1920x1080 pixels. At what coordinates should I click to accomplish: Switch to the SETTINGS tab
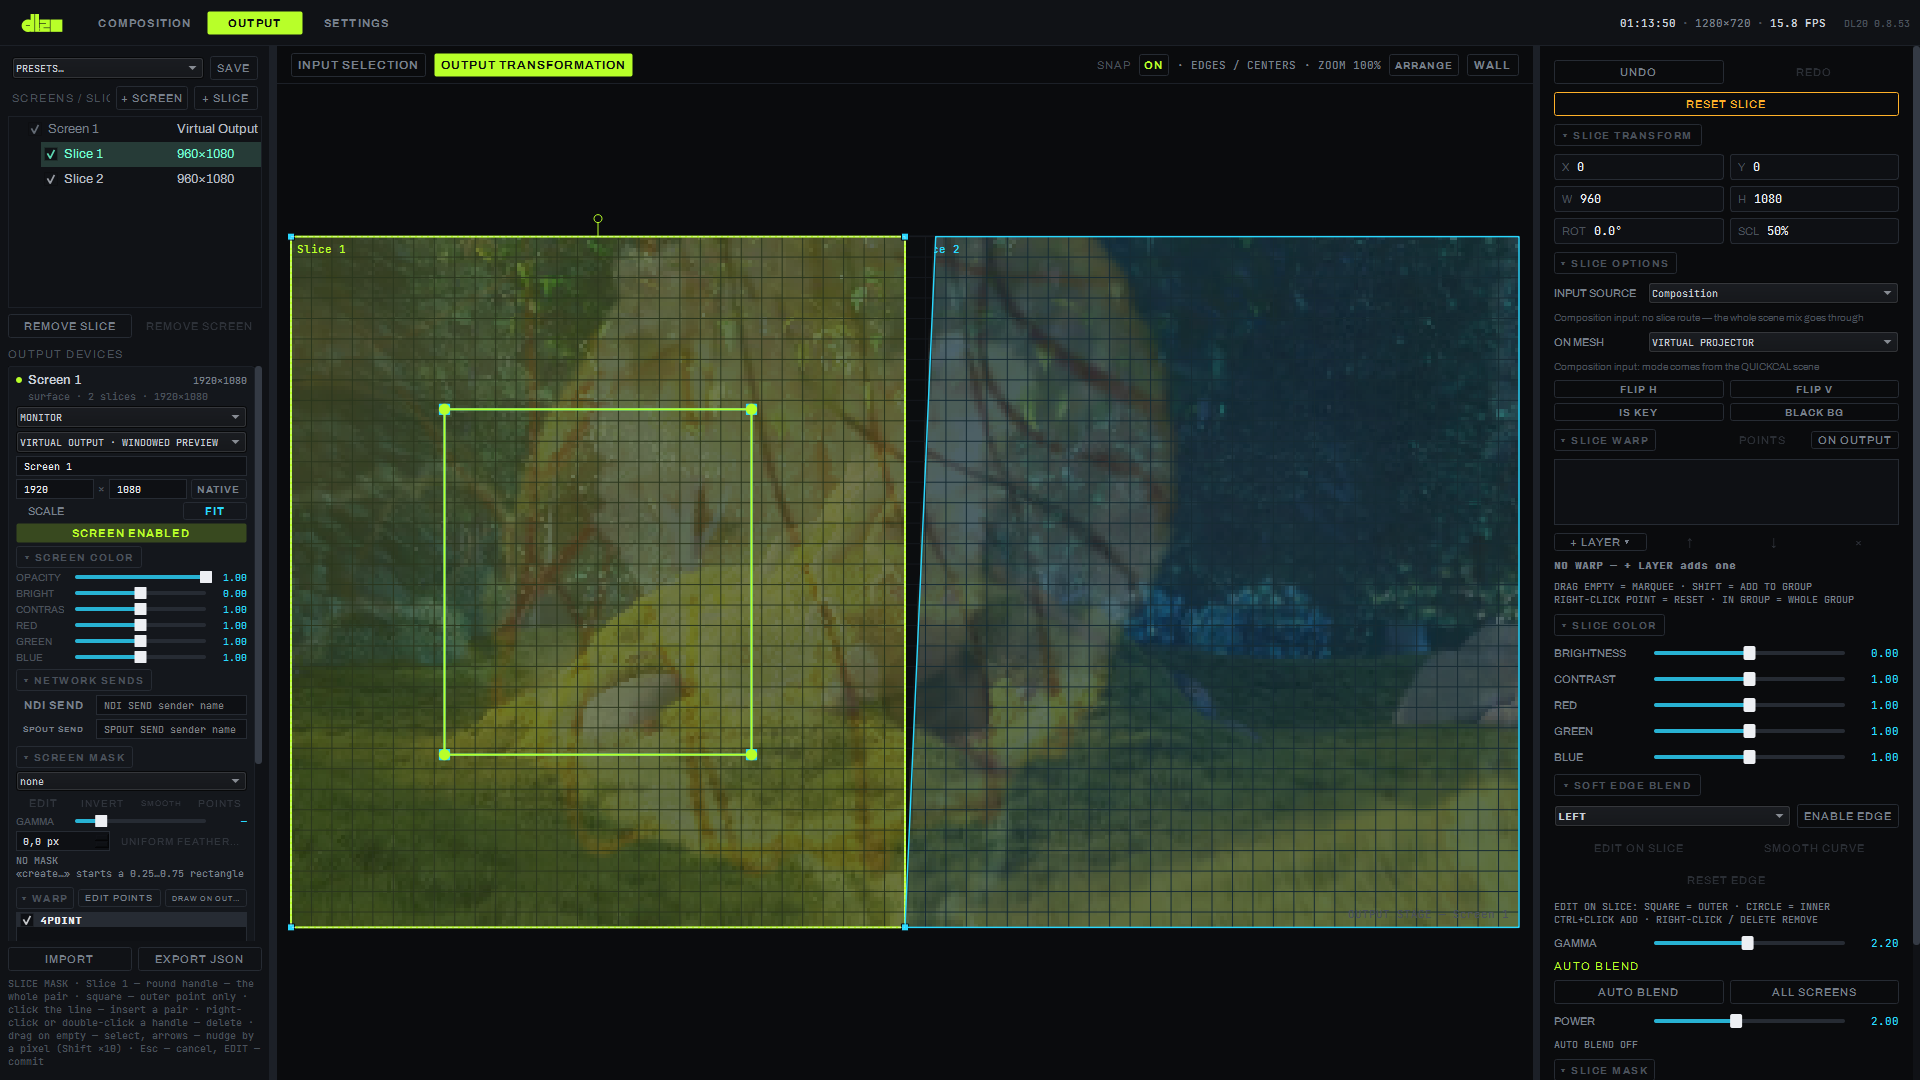(x=356, y=23)
